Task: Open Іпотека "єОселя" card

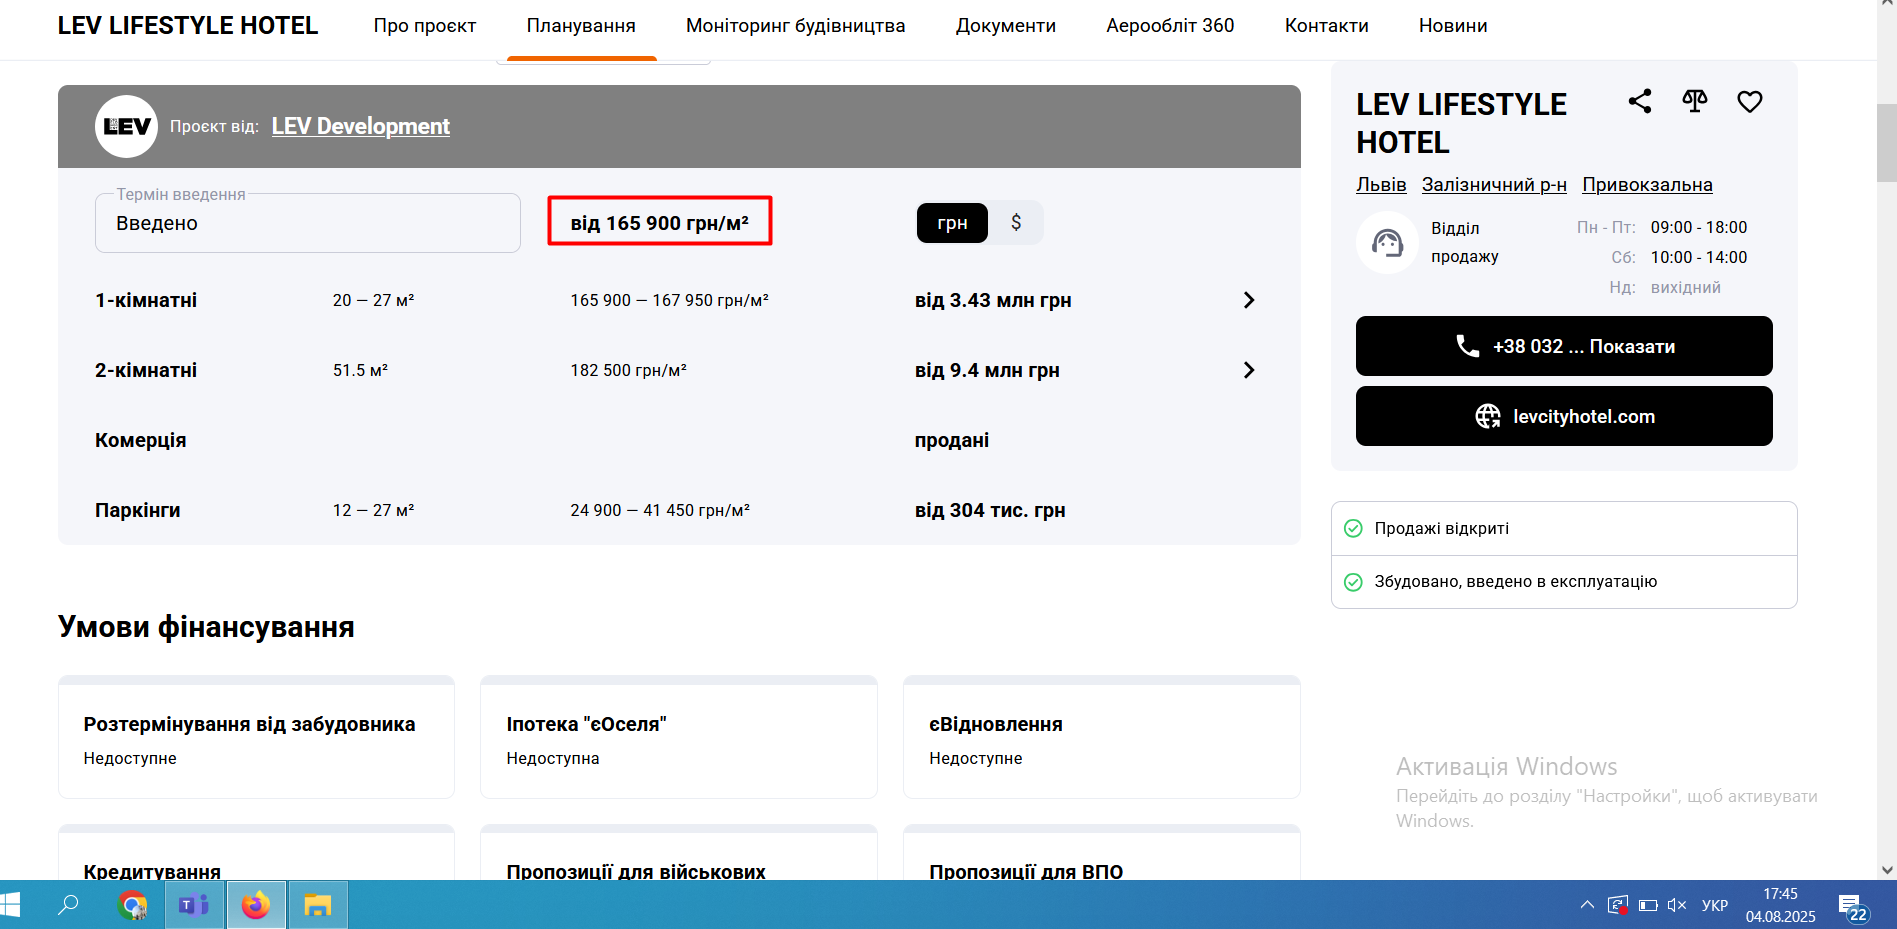Action: point(679,737)
